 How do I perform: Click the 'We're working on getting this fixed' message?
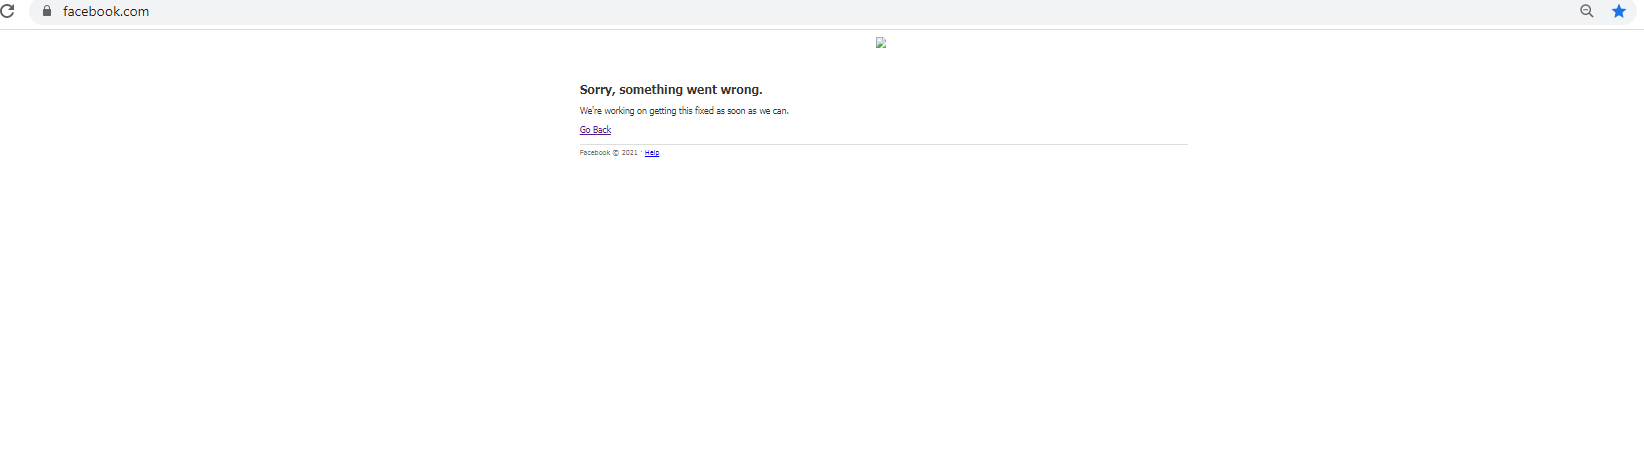(684, 111)
